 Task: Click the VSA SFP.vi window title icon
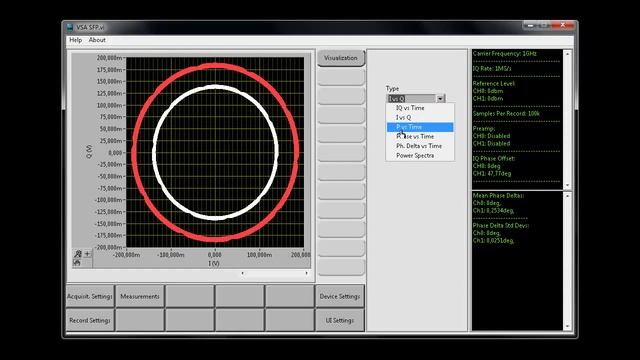[x=70, y=27]
